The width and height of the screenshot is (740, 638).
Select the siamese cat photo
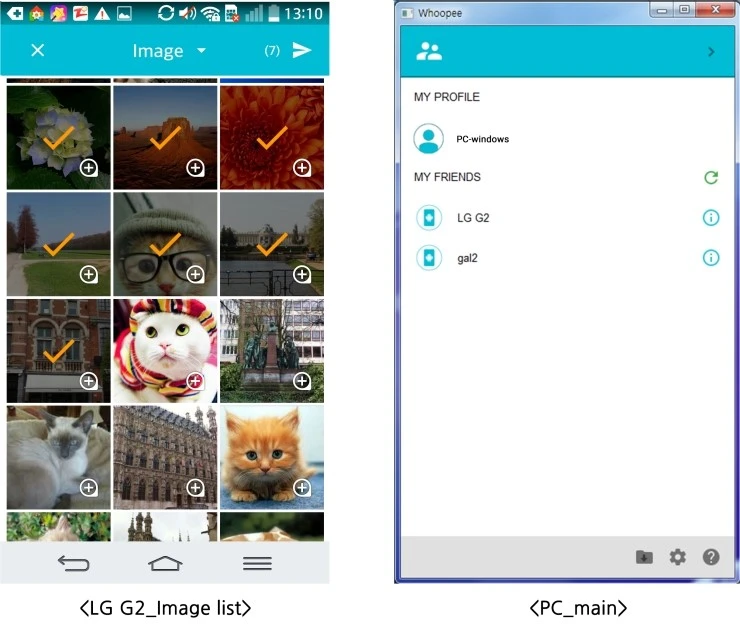click(59, 457)
